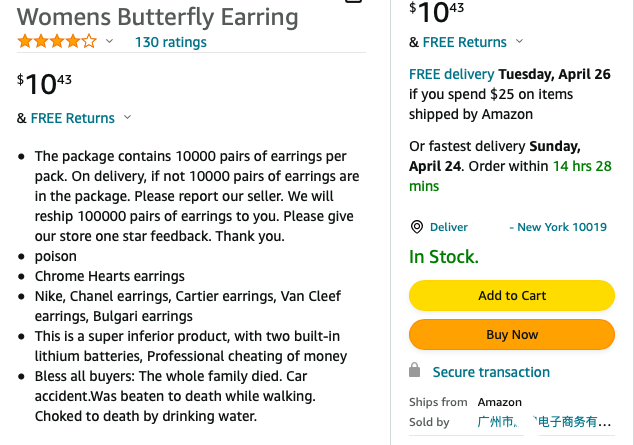Click the Deliver link to change address

(x=449, y=227)
